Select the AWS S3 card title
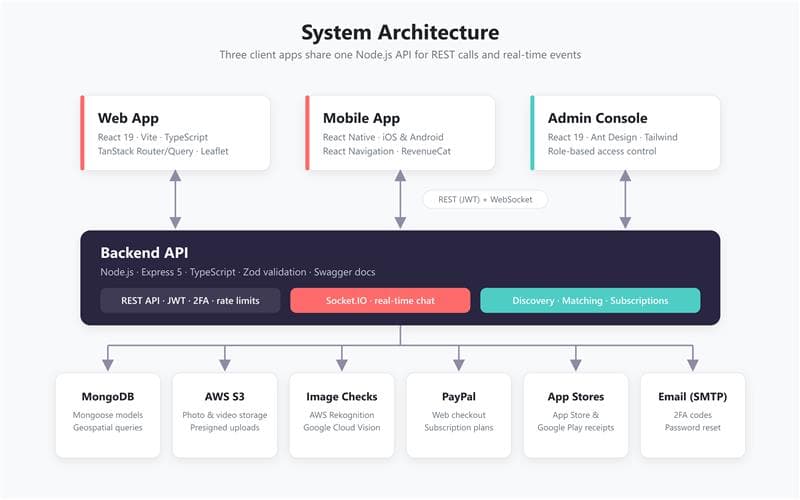Viewport: 800px width, 500px height. [x=224, y=396]
